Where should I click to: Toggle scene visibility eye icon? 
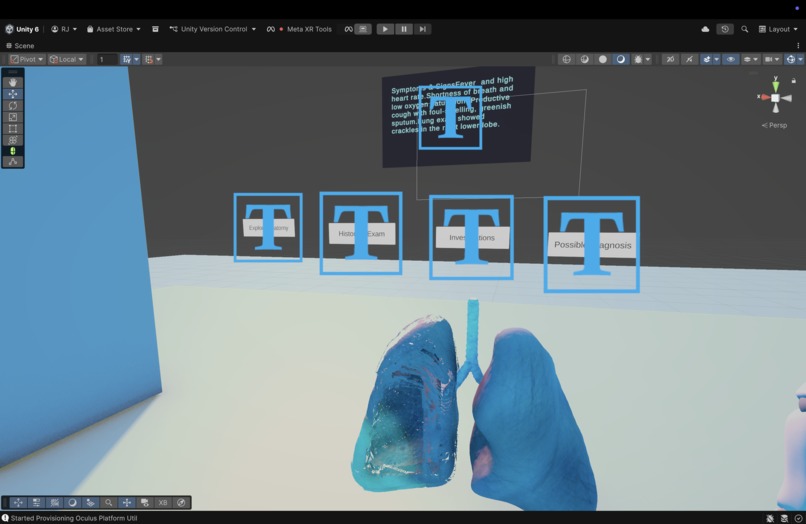pyautogui.click(x=730, y=59)
